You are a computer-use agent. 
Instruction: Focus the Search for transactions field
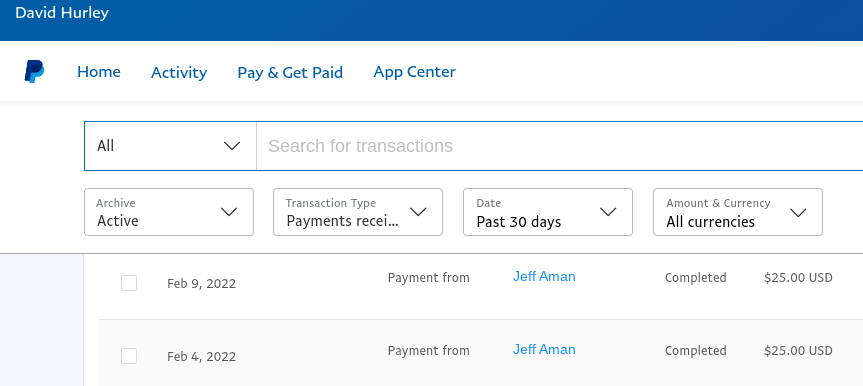[560, 146]
